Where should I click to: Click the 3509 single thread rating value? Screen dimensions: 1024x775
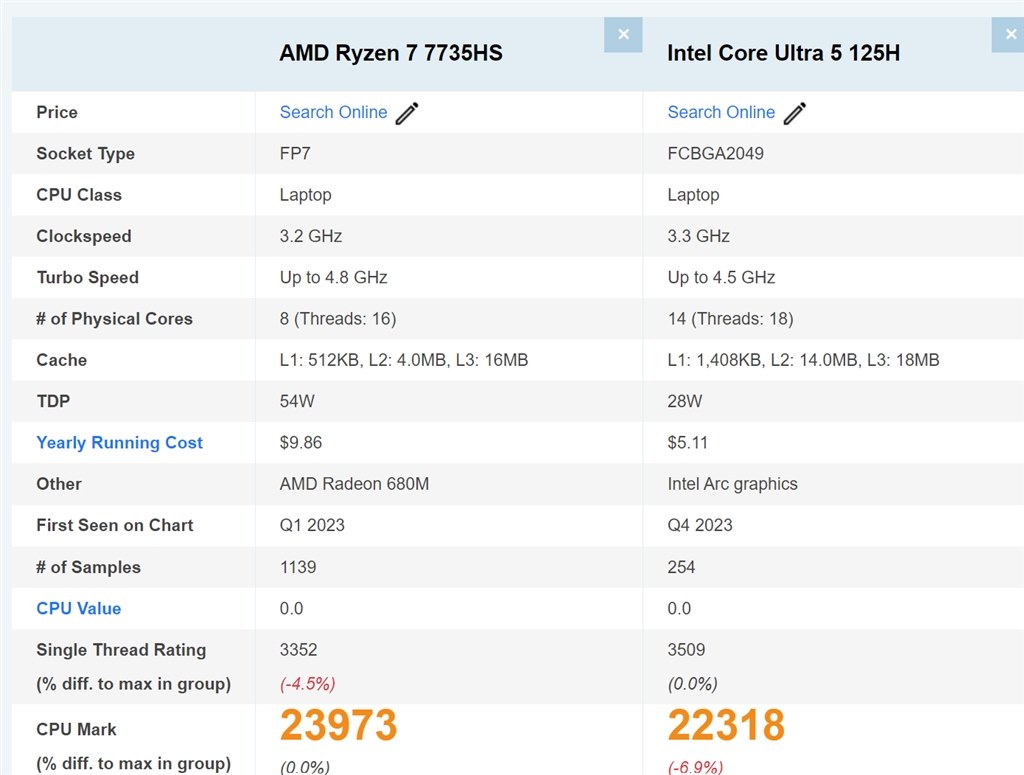pyautogui.click(x=686, y=649)
